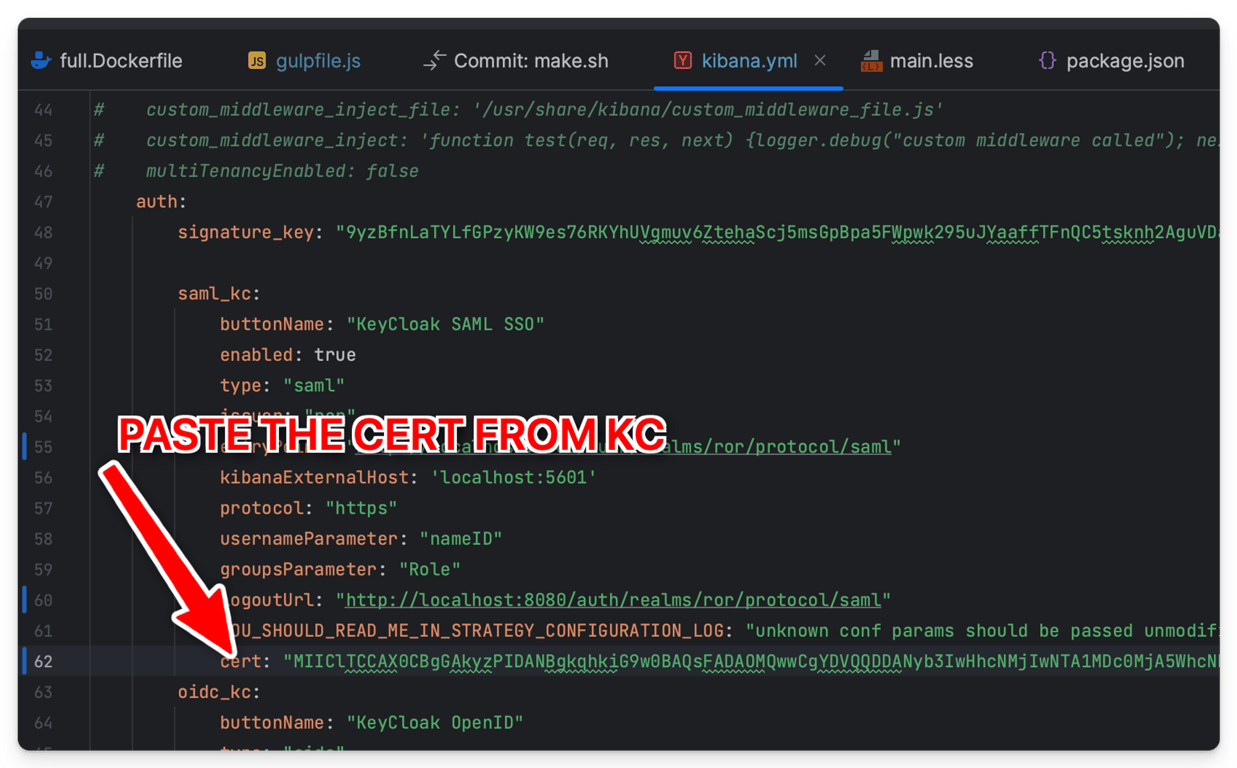Click the JS file icon on gulpfile.js

pos(256,61)
